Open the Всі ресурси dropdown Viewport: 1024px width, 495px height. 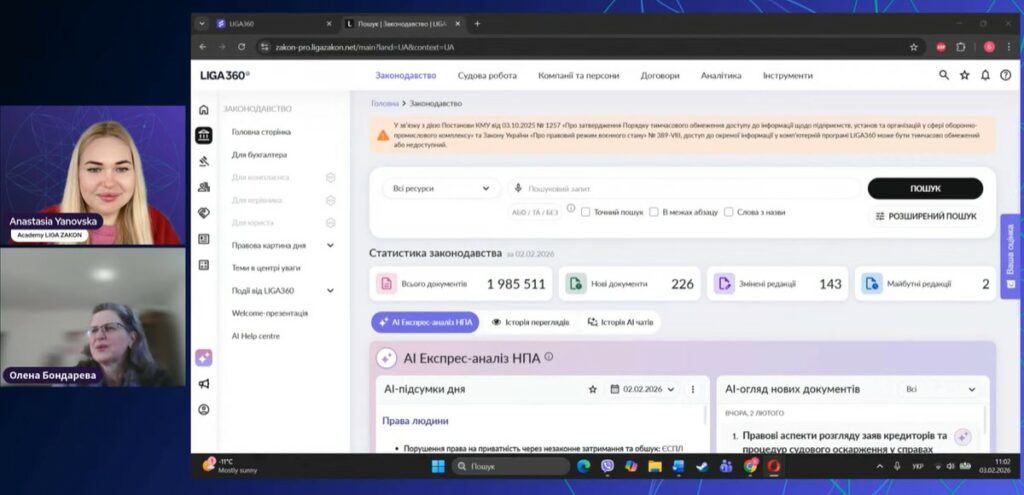tap(441, 188)
